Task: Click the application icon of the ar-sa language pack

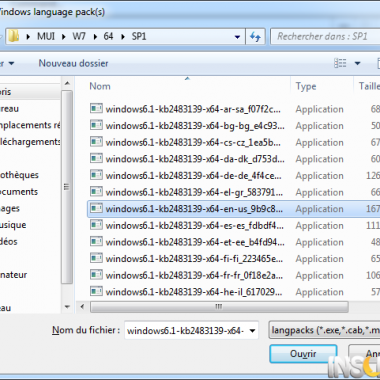Action: coord(96,108)
